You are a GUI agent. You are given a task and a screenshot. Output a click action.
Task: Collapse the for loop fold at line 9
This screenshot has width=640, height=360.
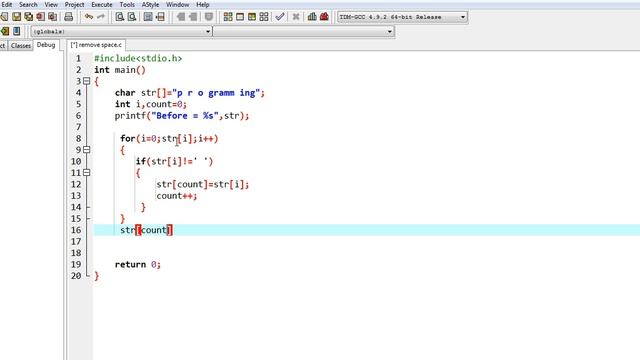tap(87, 150)
